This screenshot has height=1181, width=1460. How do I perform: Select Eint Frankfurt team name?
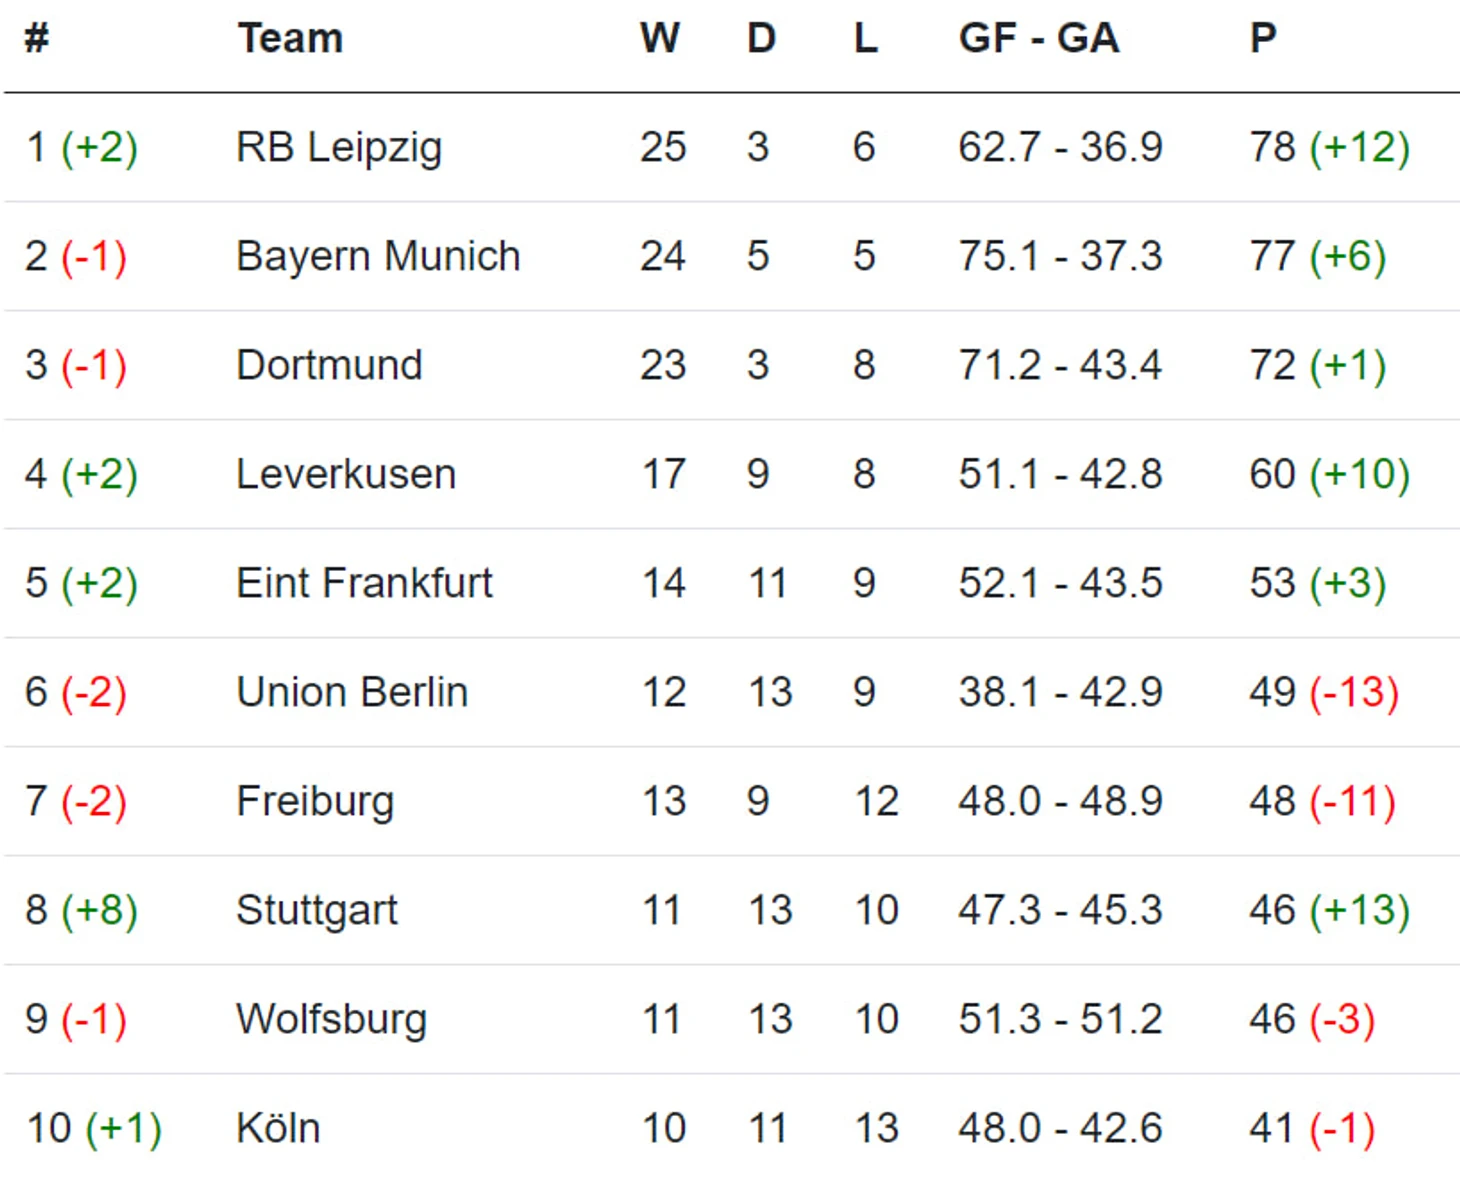tap(364, 584)
